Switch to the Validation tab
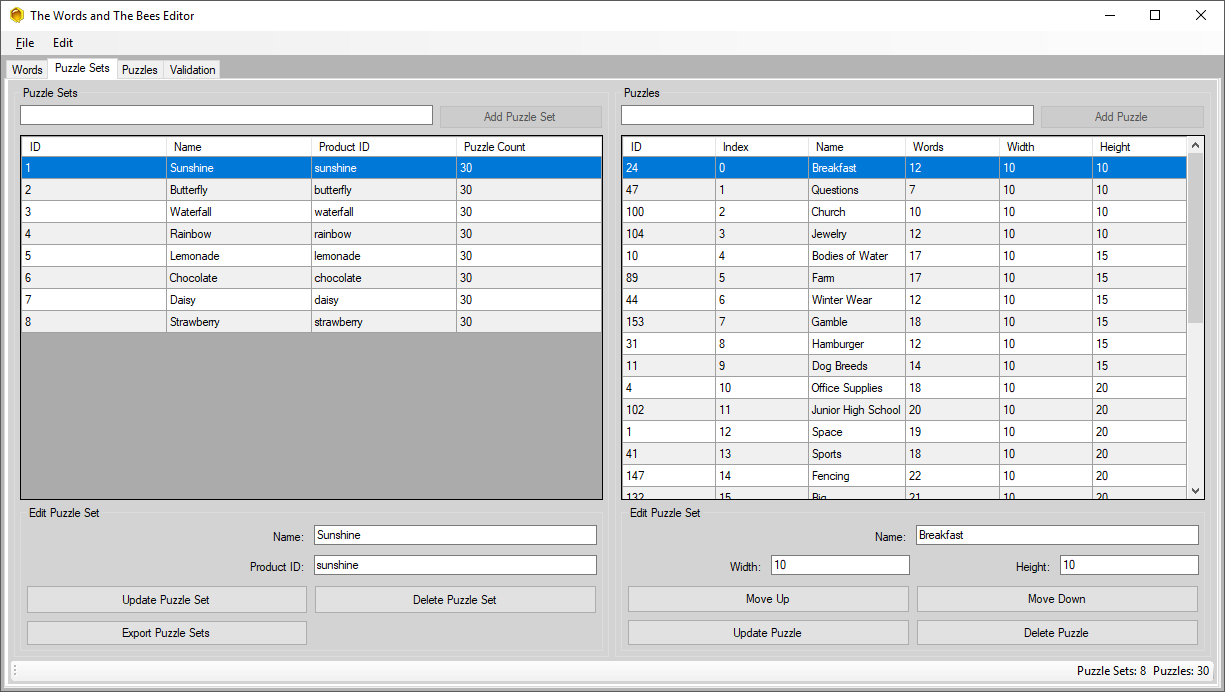The width and height of the screenshot is (1225, 692). 192,70
